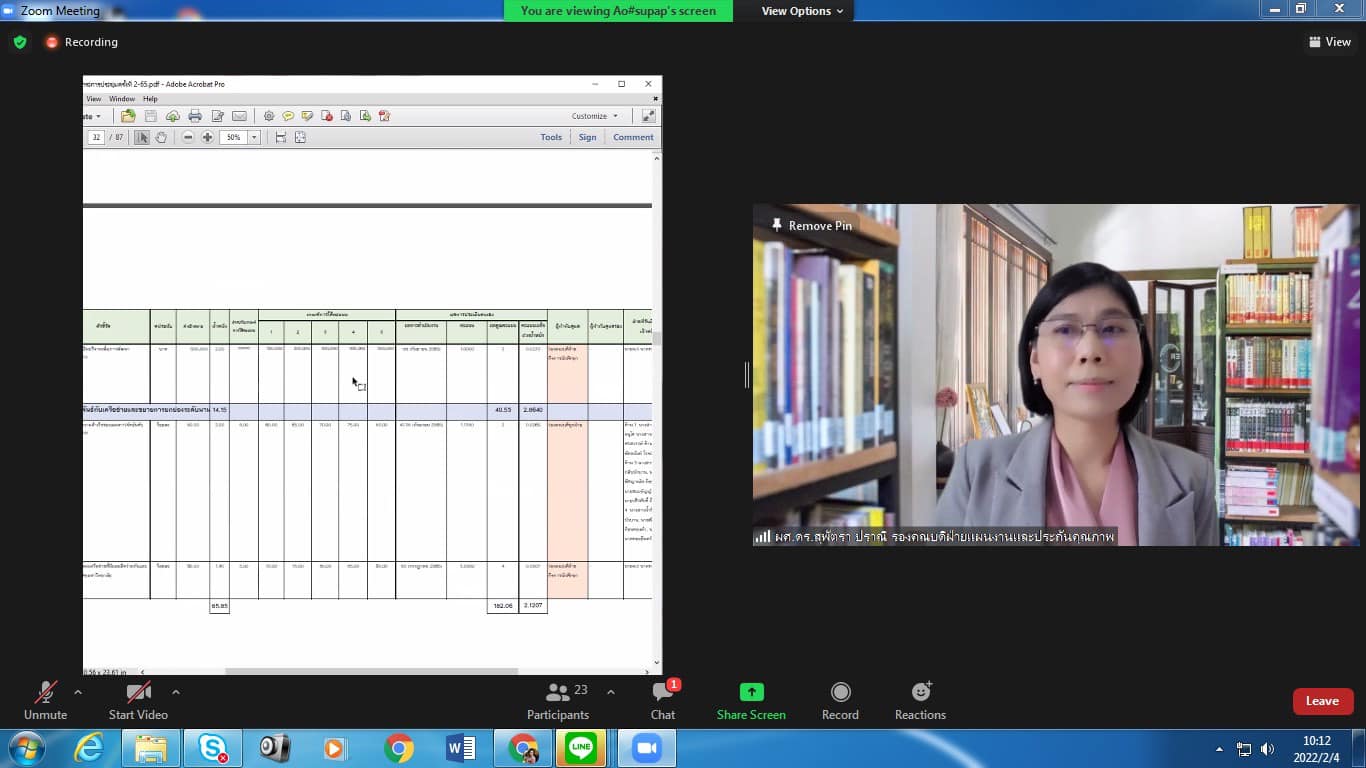The height and width of the screenshot is (768, 1366).
Task: Remove Pin from the speaker video
Action: click(811, 226)
